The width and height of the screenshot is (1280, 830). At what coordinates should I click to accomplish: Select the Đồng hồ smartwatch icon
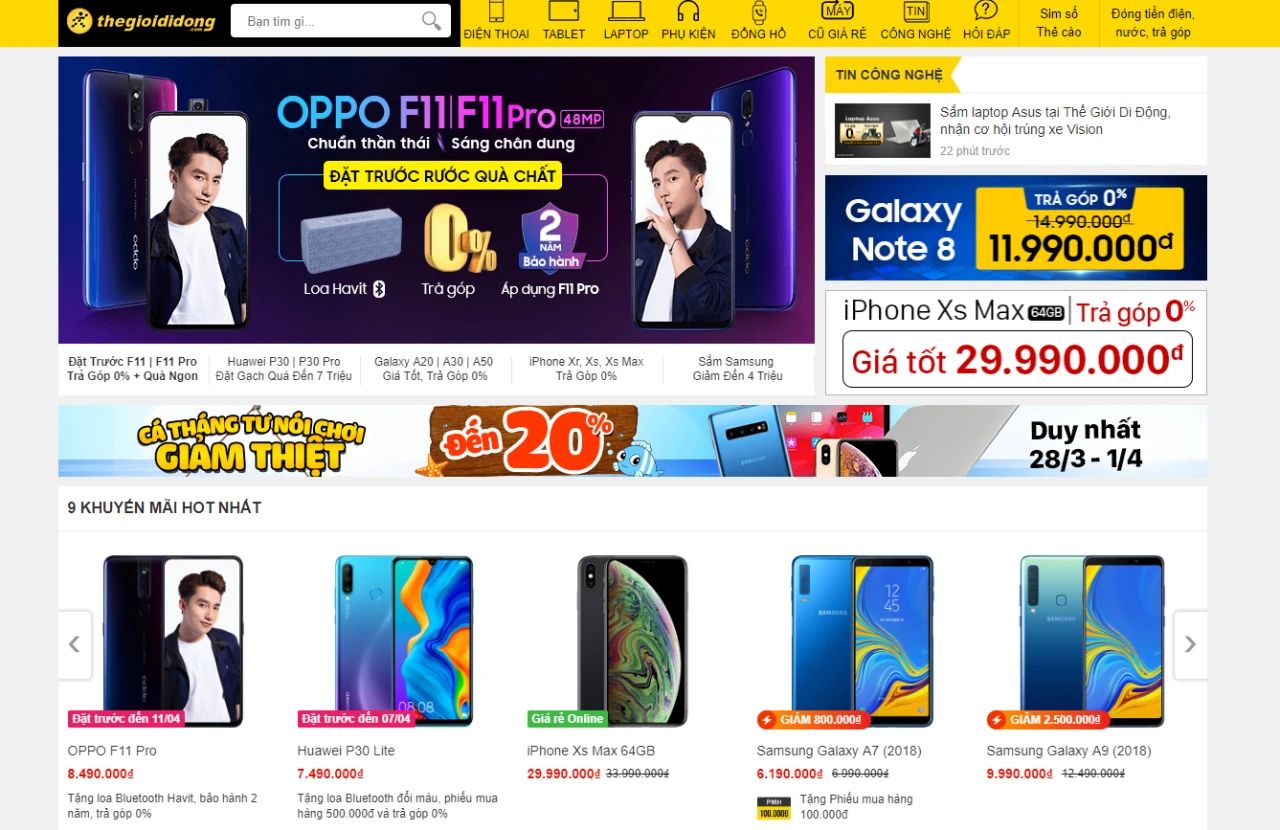759,12
